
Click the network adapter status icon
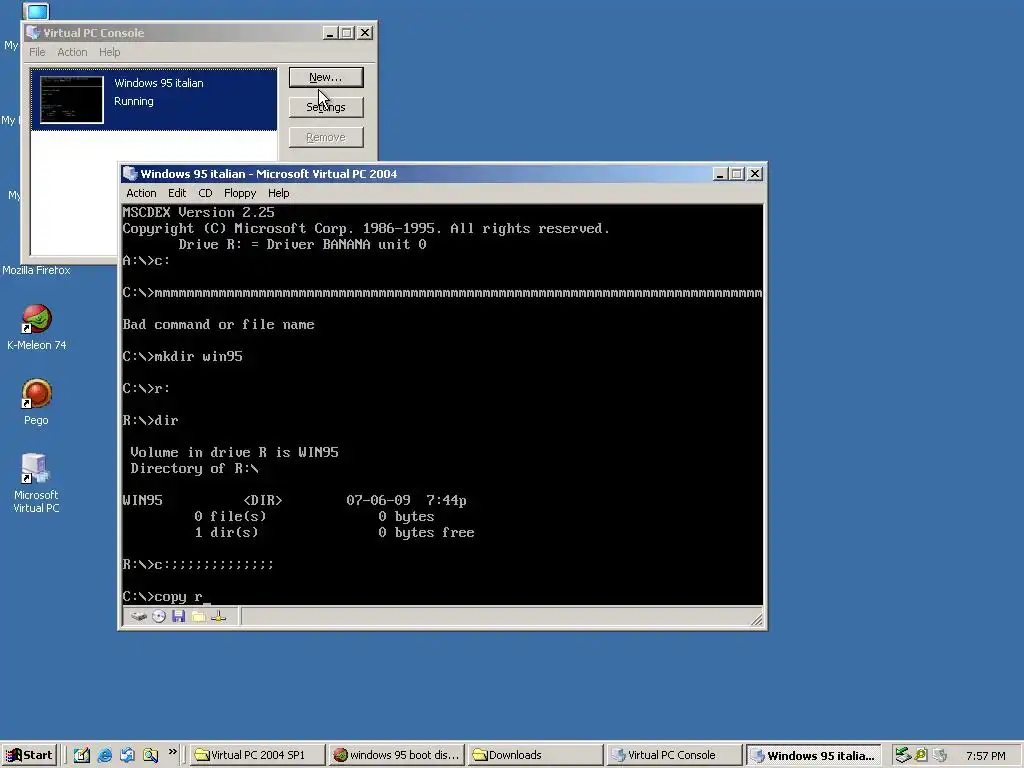[x=219, y=616]
